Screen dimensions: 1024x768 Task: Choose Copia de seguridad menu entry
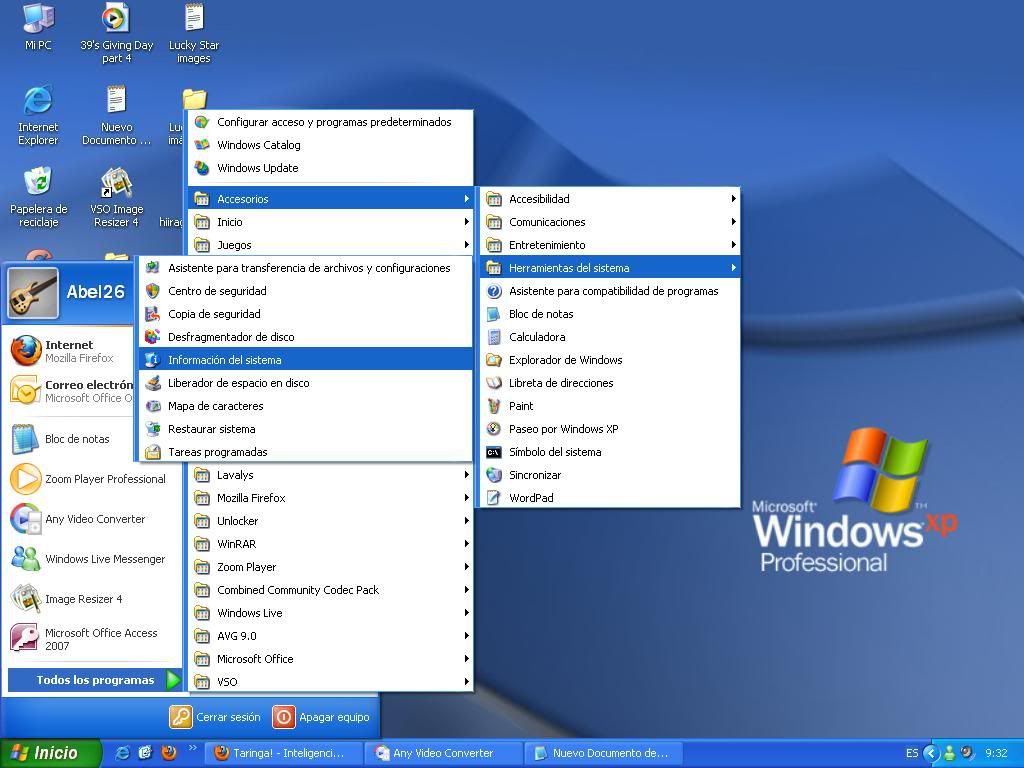click(306, 314)
